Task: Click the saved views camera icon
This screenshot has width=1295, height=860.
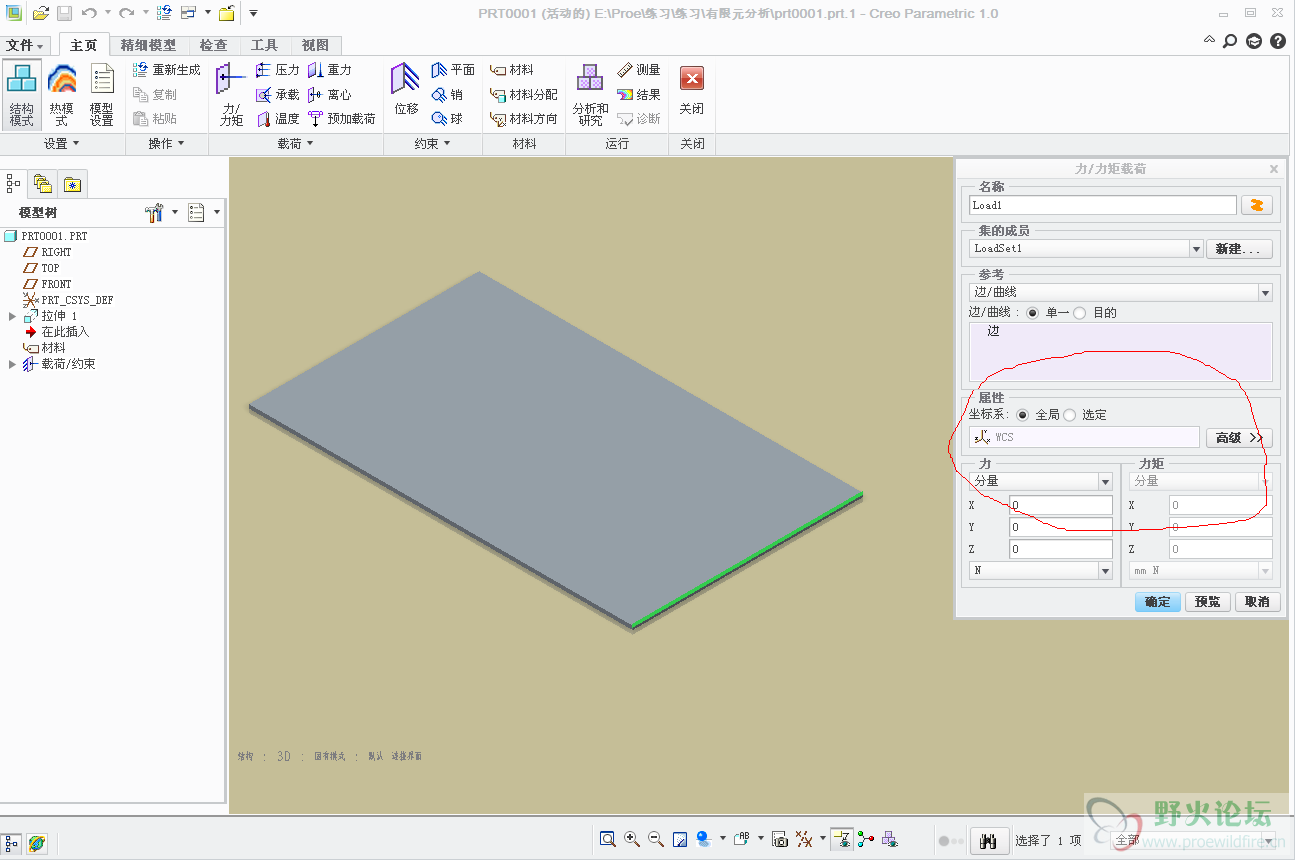Action: click(x=780, y=839)
